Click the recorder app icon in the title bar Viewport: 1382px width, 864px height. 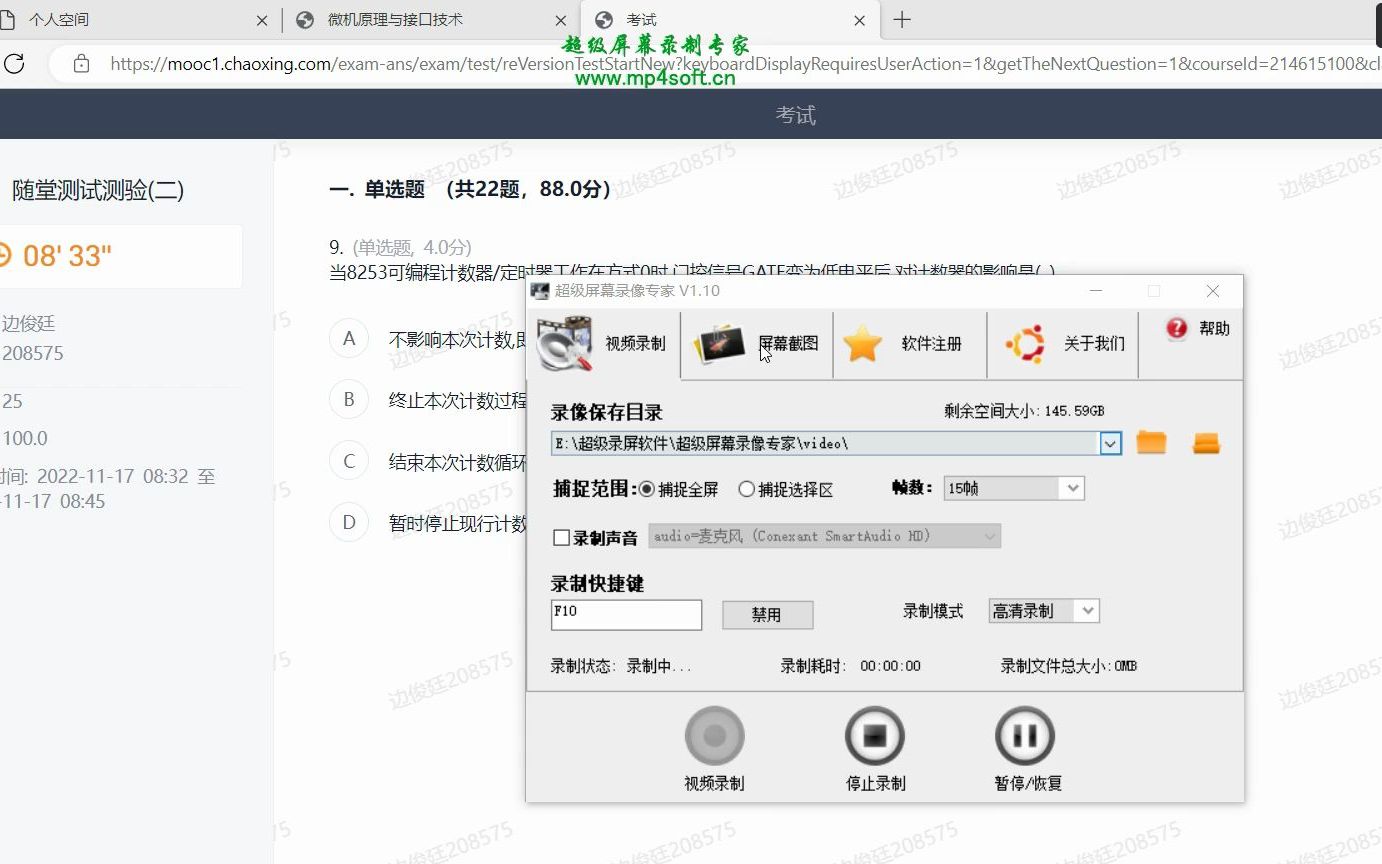click(540, 291)
